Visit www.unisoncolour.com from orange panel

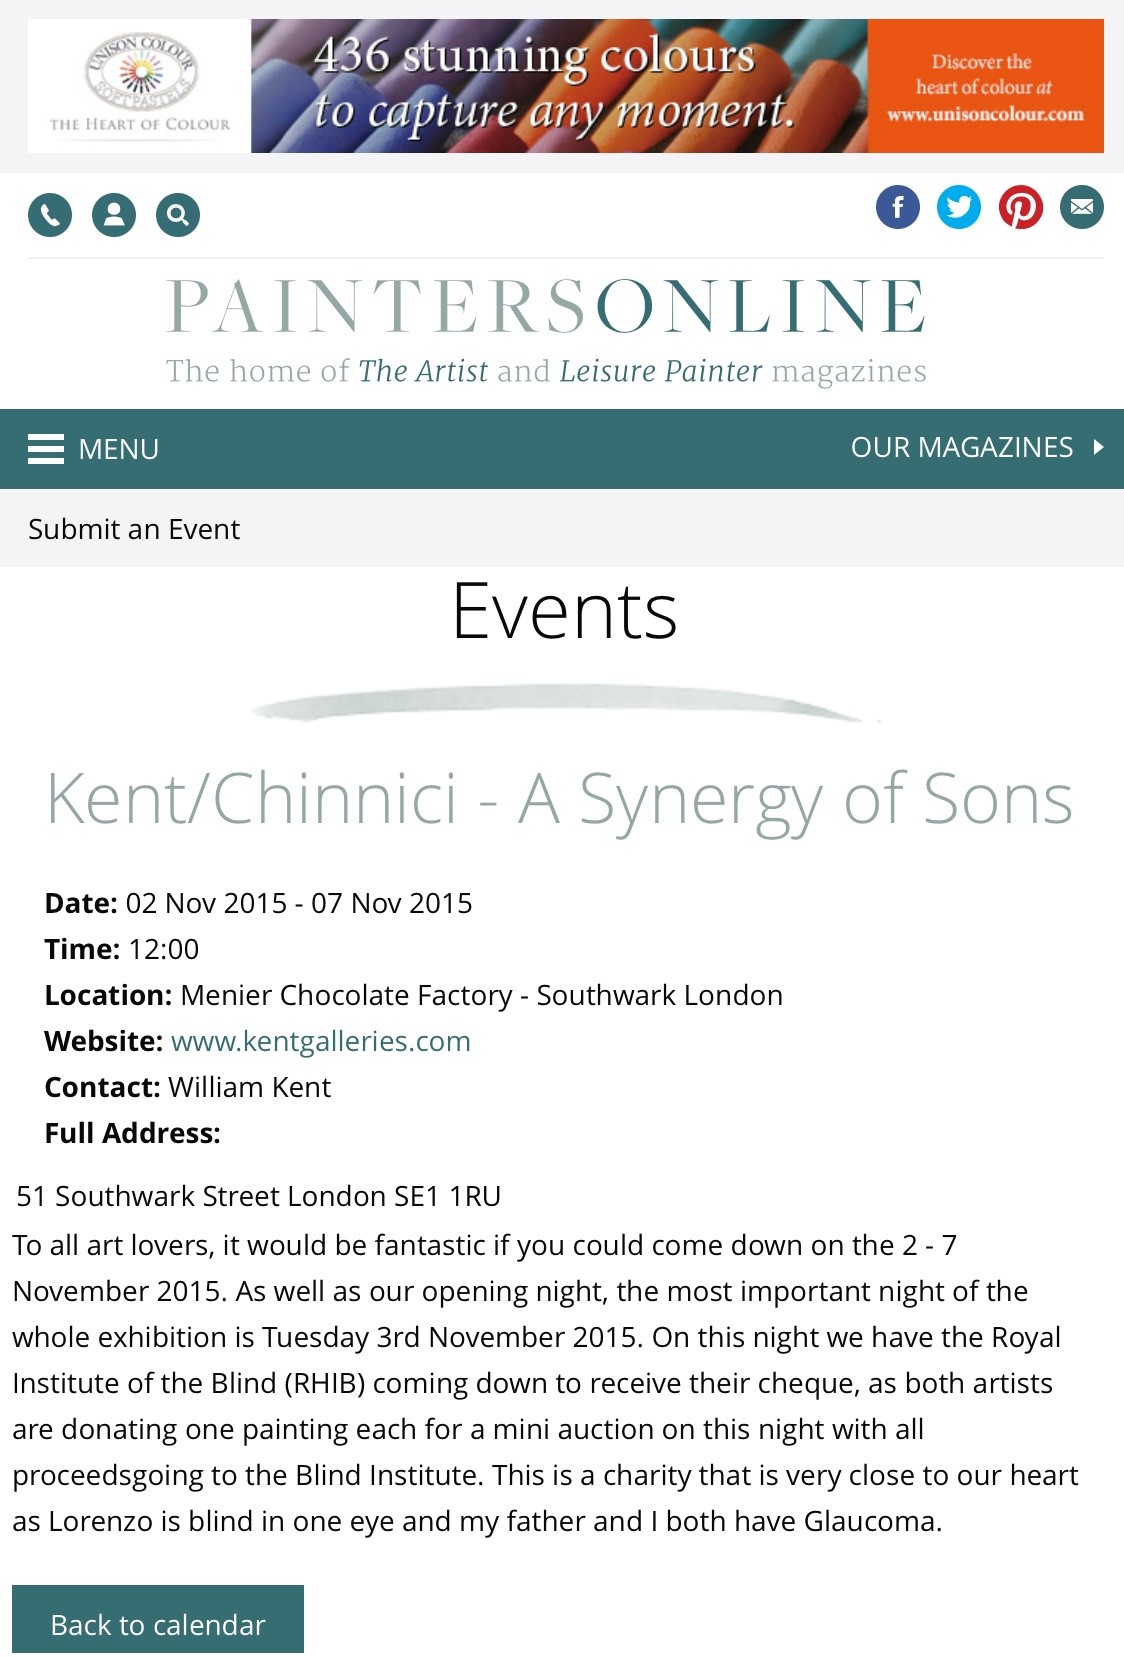coord(985,114)
